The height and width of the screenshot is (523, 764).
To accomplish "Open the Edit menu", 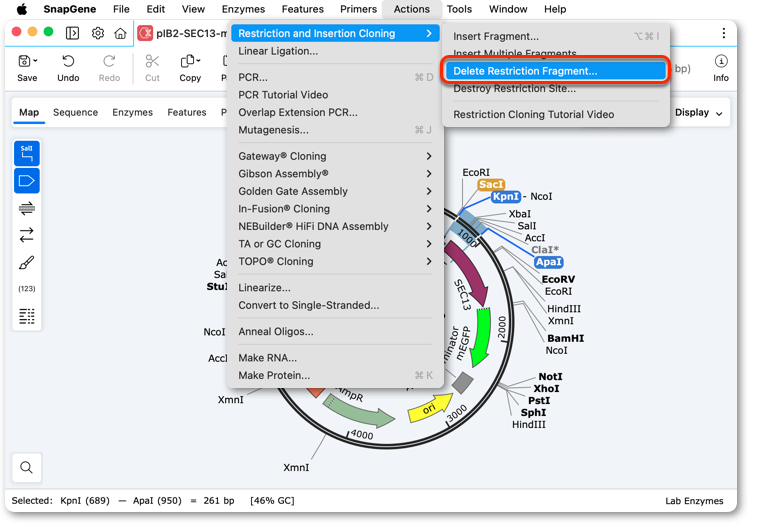I will click(155, 9).
